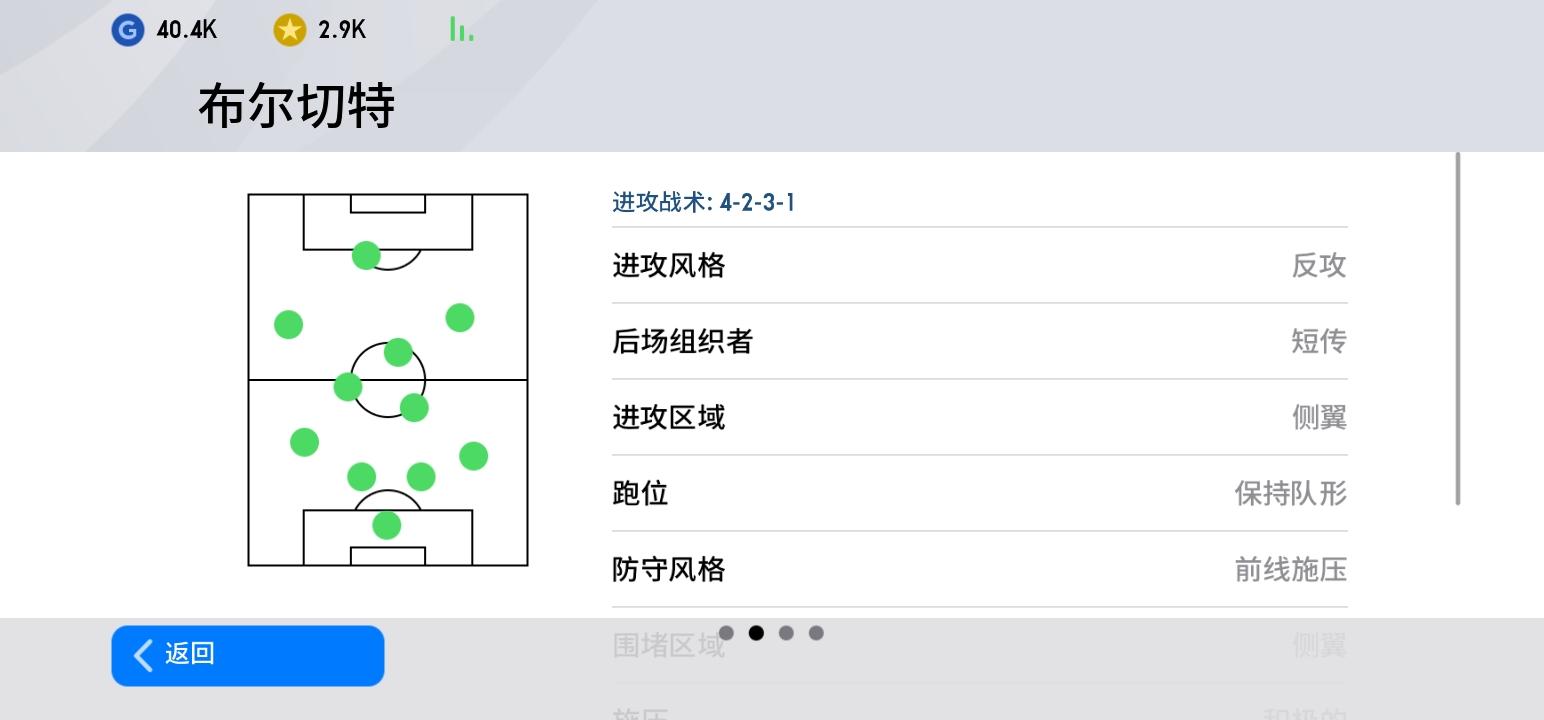1544x720 pixels.
Task: Go to the third page indicator dot
Action: click(786, 633)
